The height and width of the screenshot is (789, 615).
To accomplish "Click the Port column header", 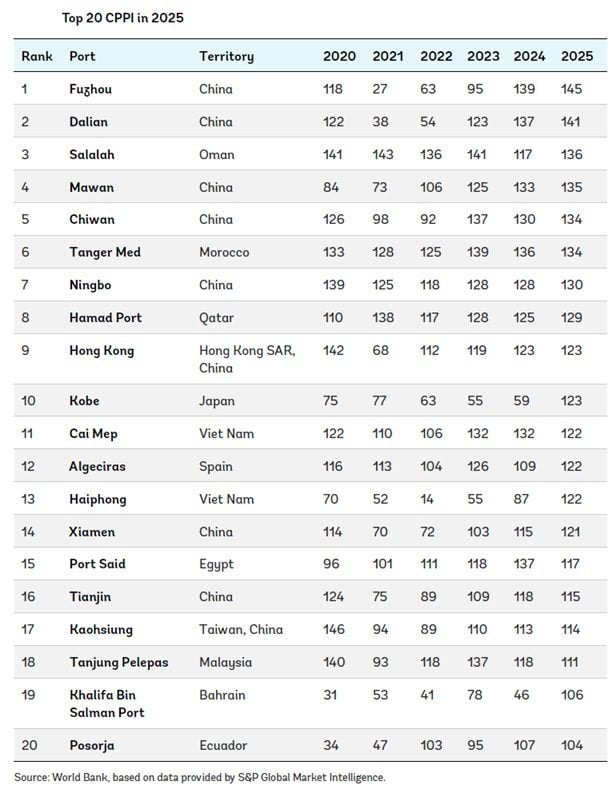I will coord(82,56).
